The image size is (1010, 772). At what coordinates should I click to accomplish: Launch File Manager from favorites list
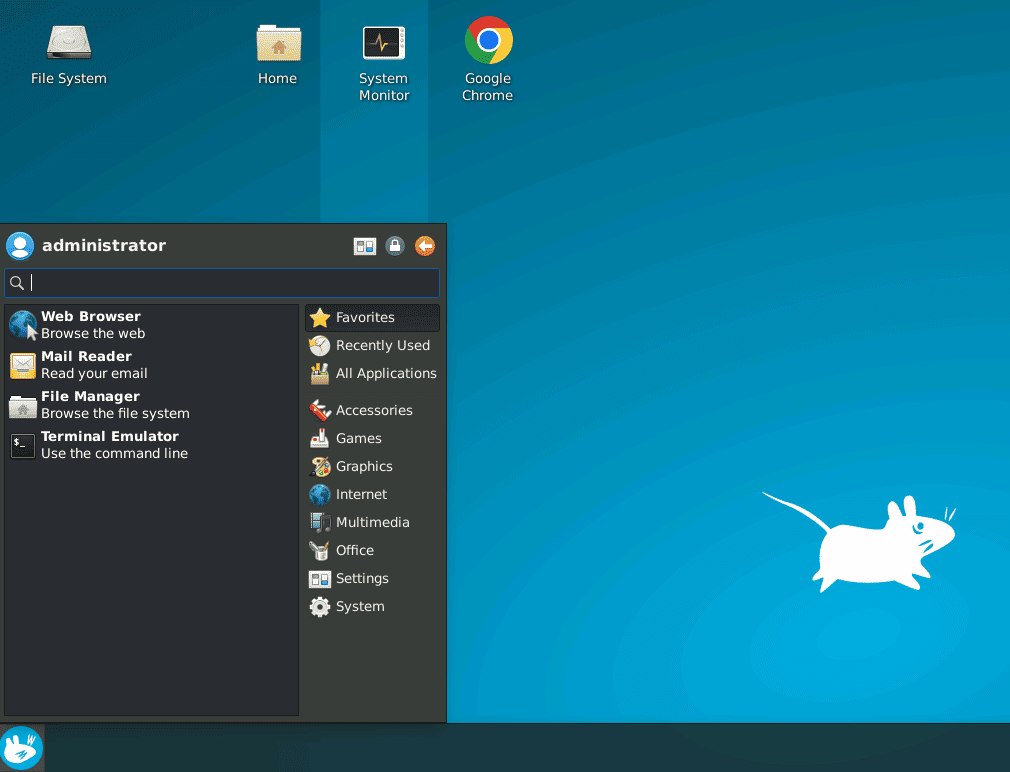152,405
